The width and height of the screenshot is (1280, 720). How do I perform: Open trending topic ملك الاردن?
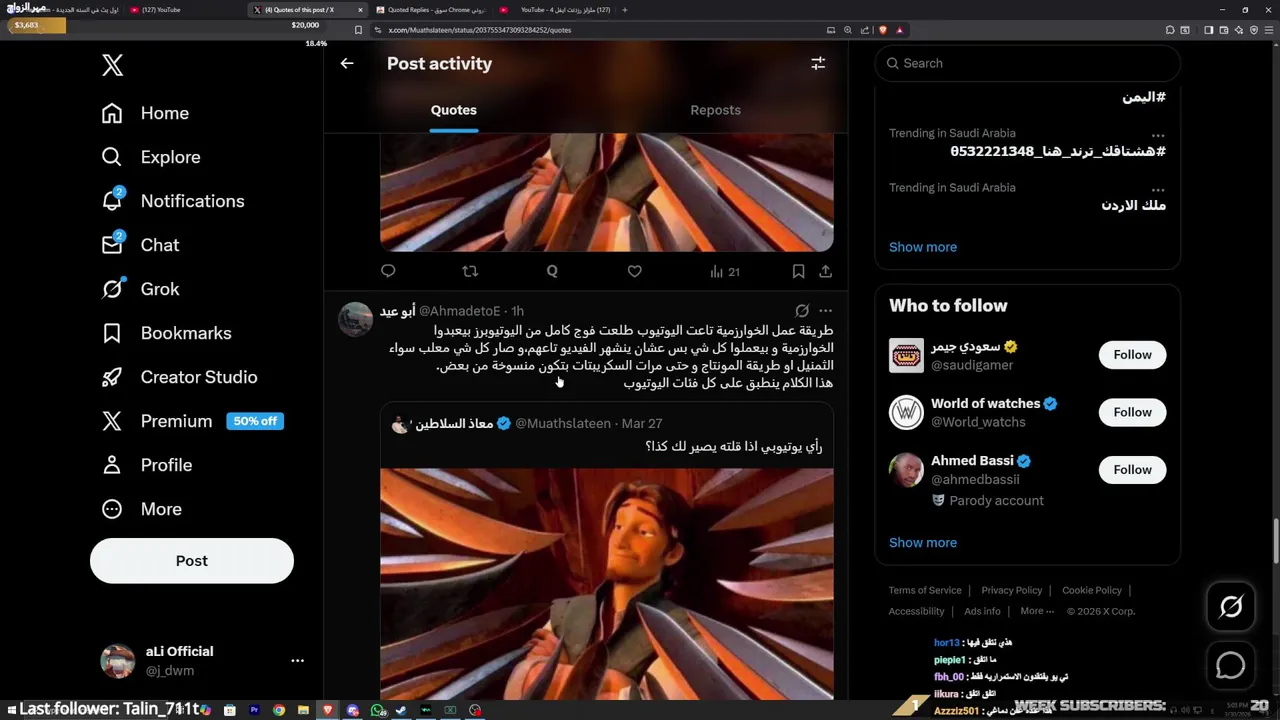tap(1134, 205)
